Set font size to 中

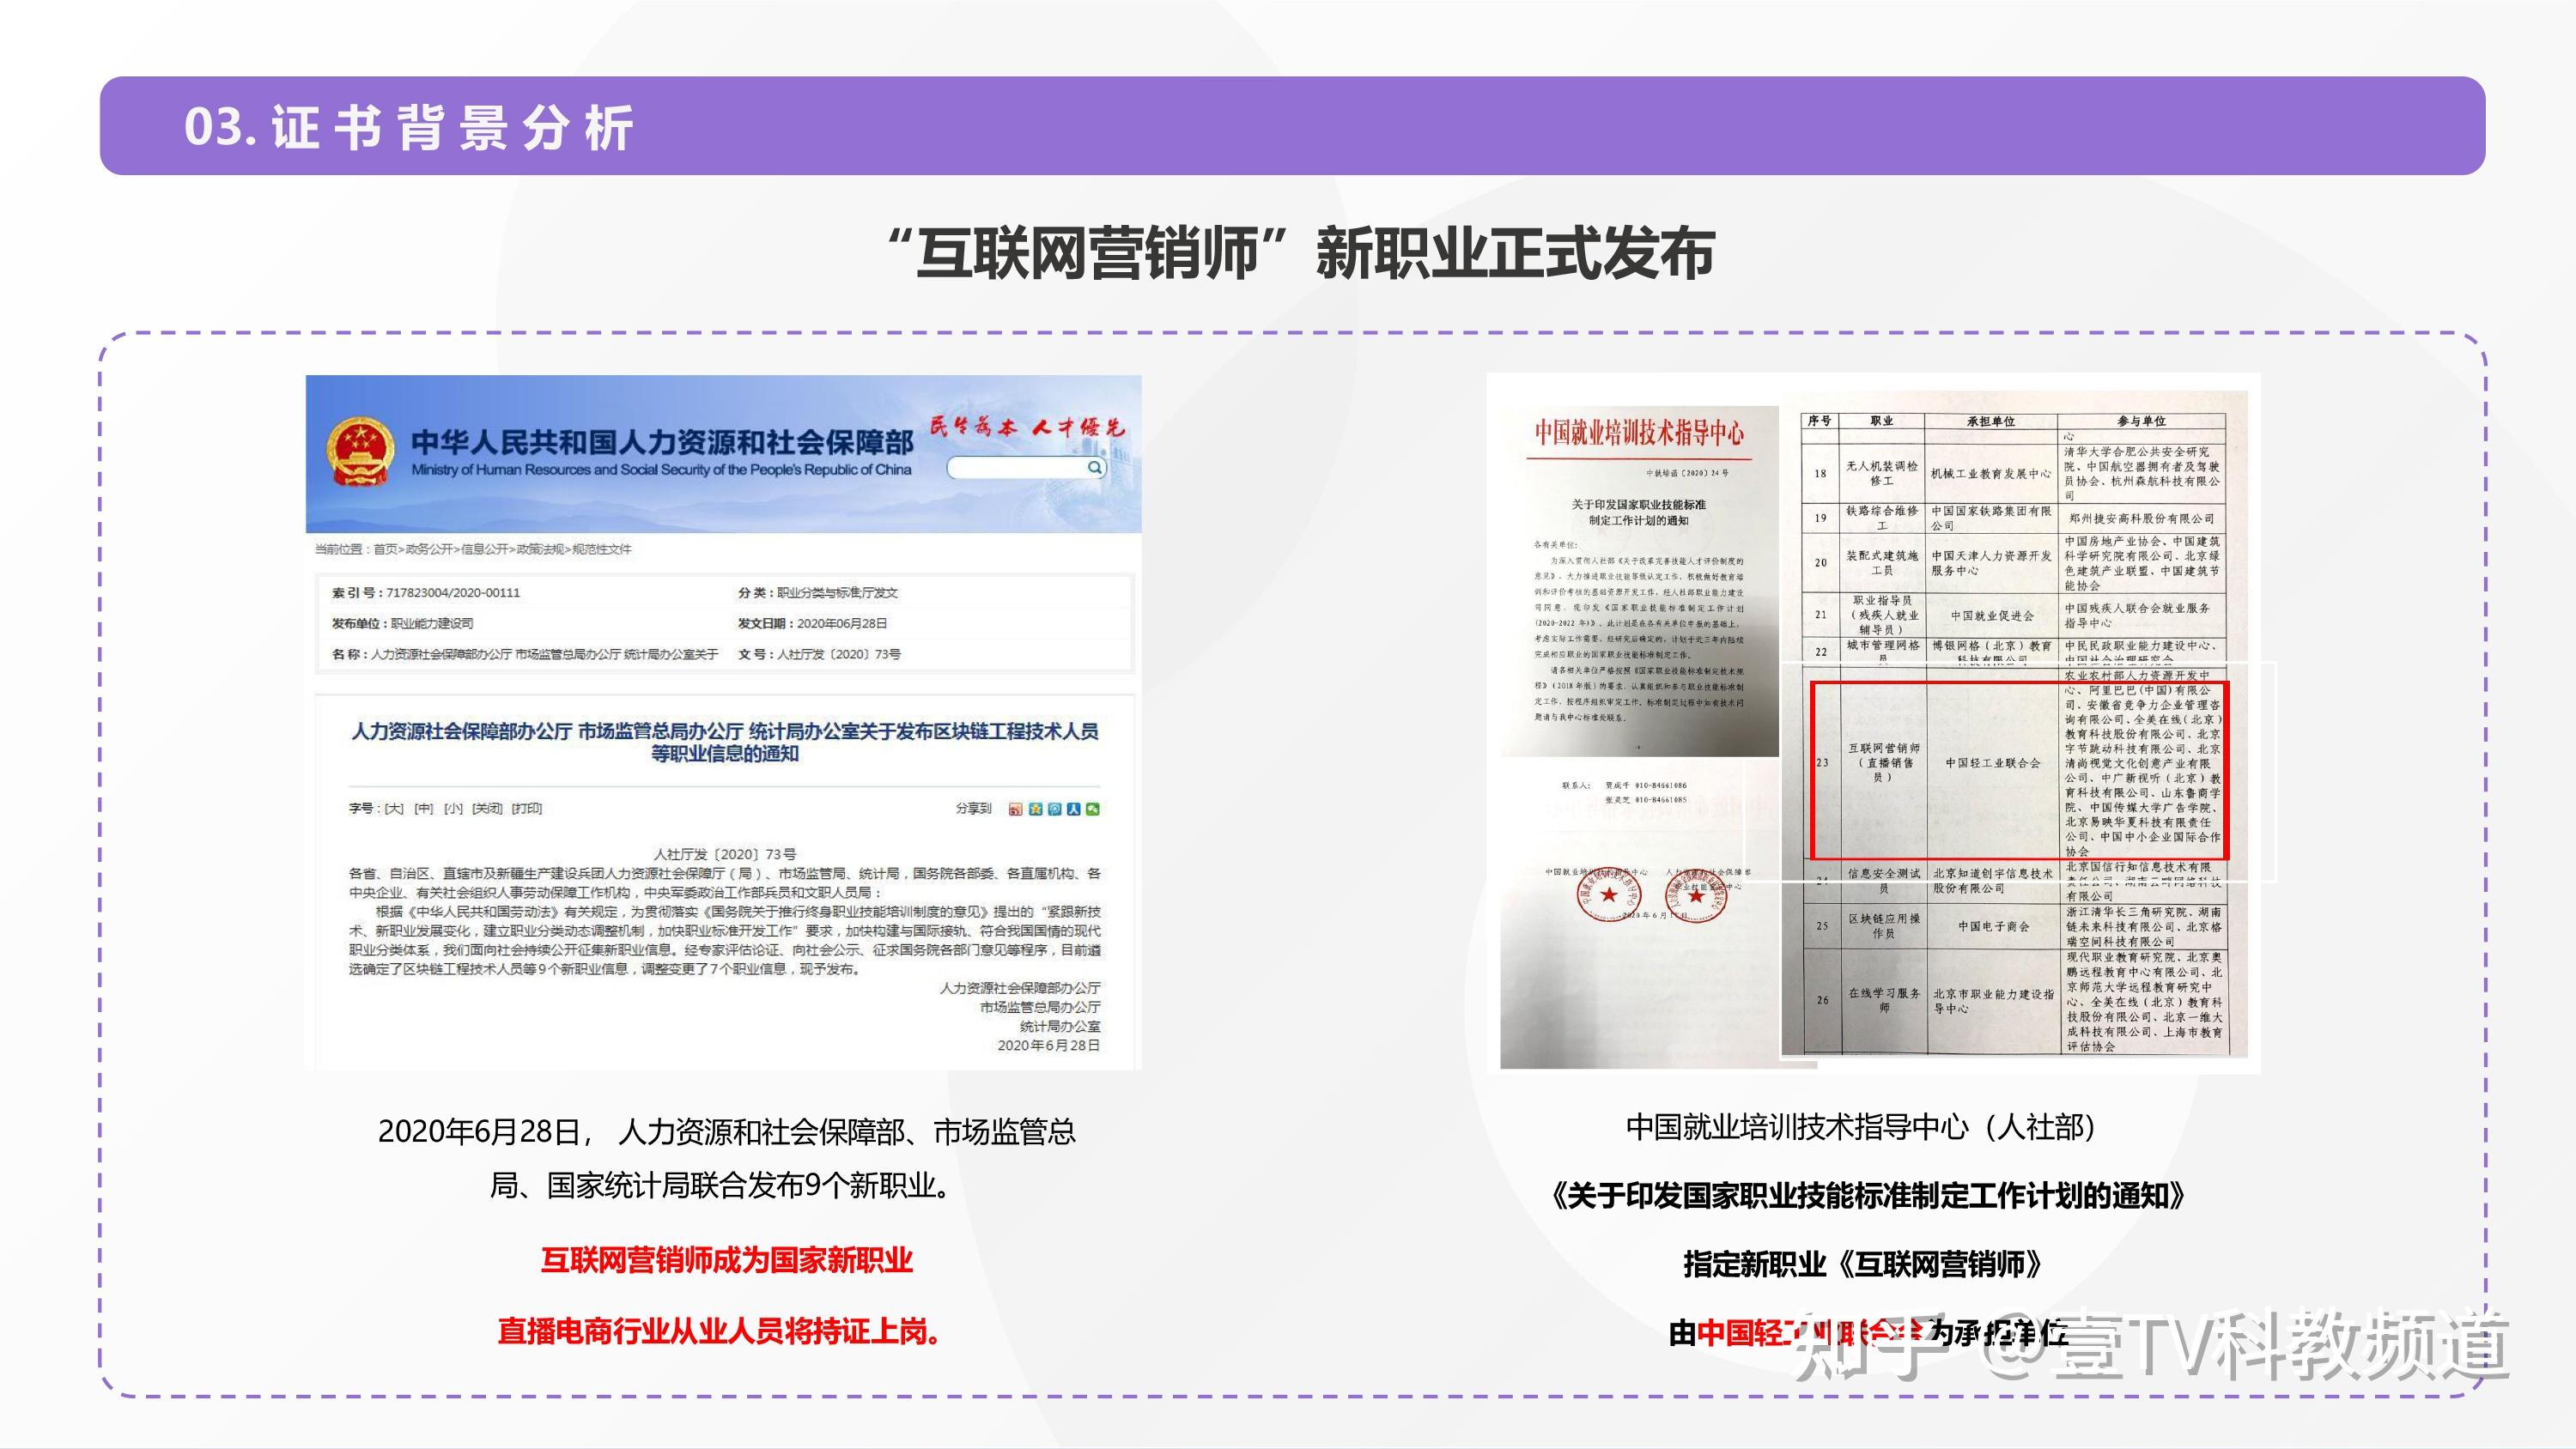pos(424,808)
